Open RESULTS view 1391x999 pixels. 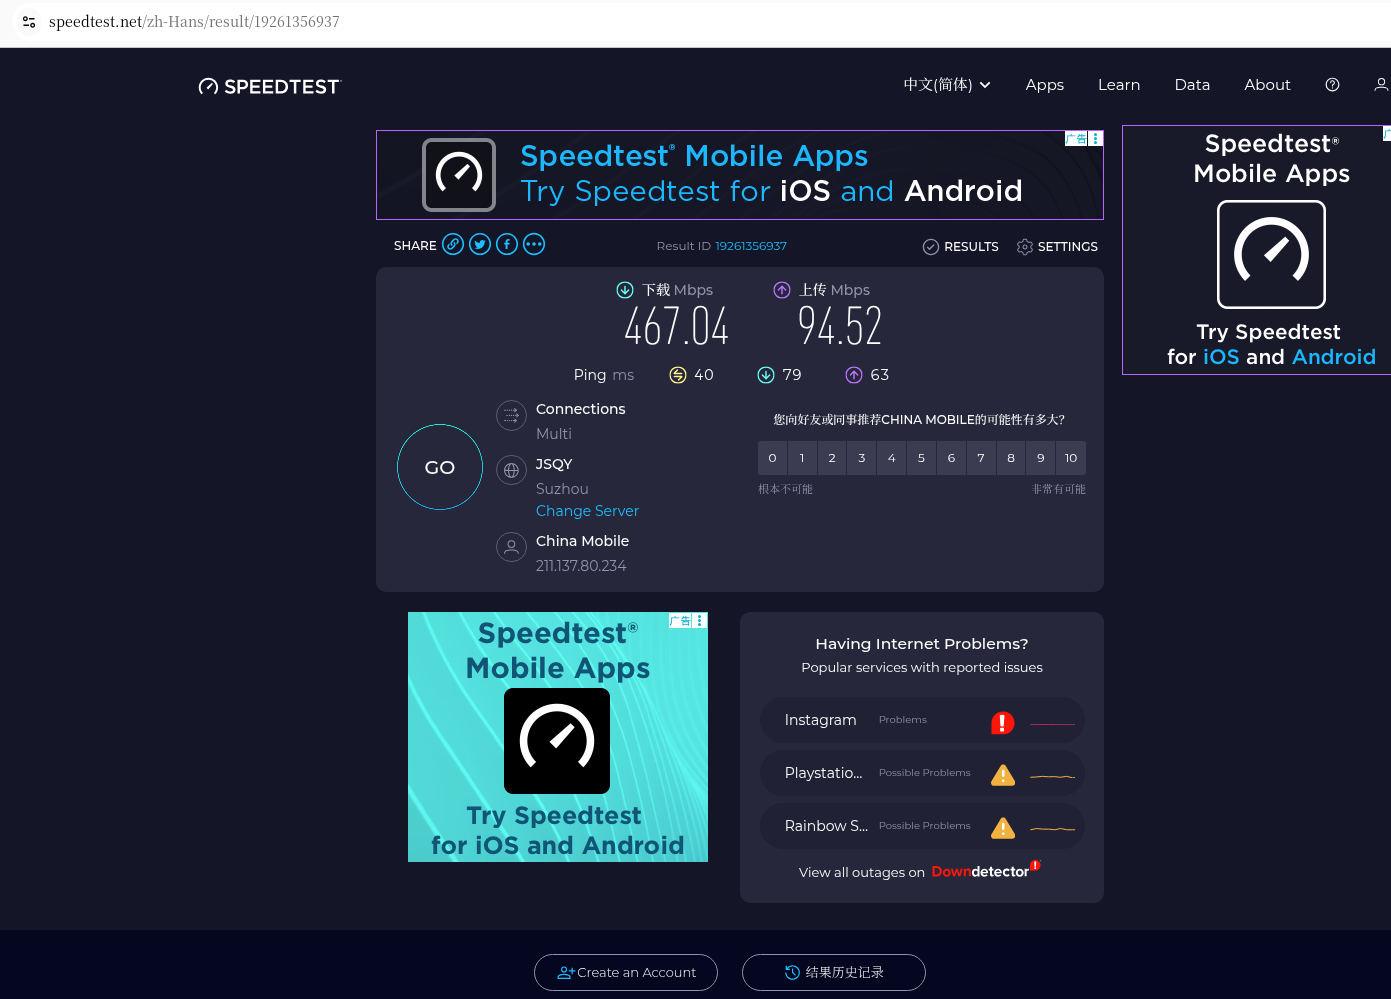click(961, 247)
